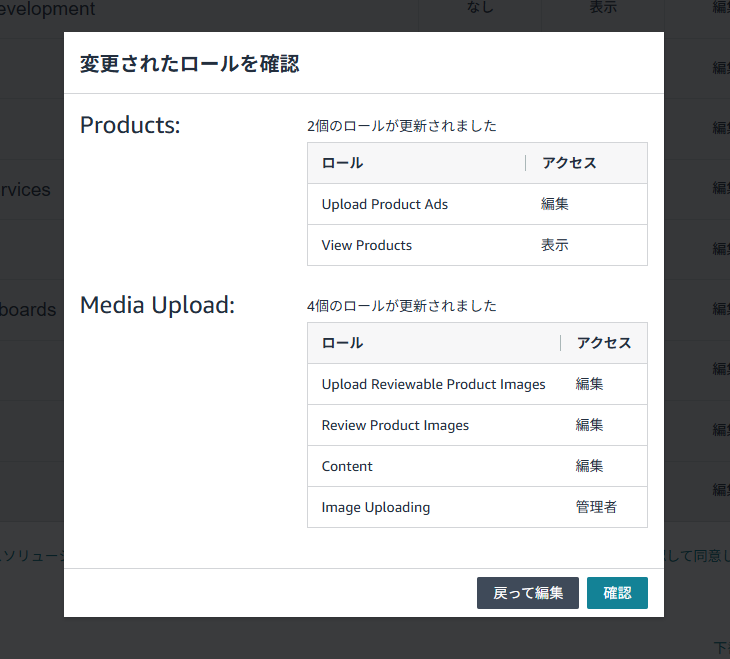Click the 変更されたロールを確認 dialog title
730x659 pixels.
[189, 64]
